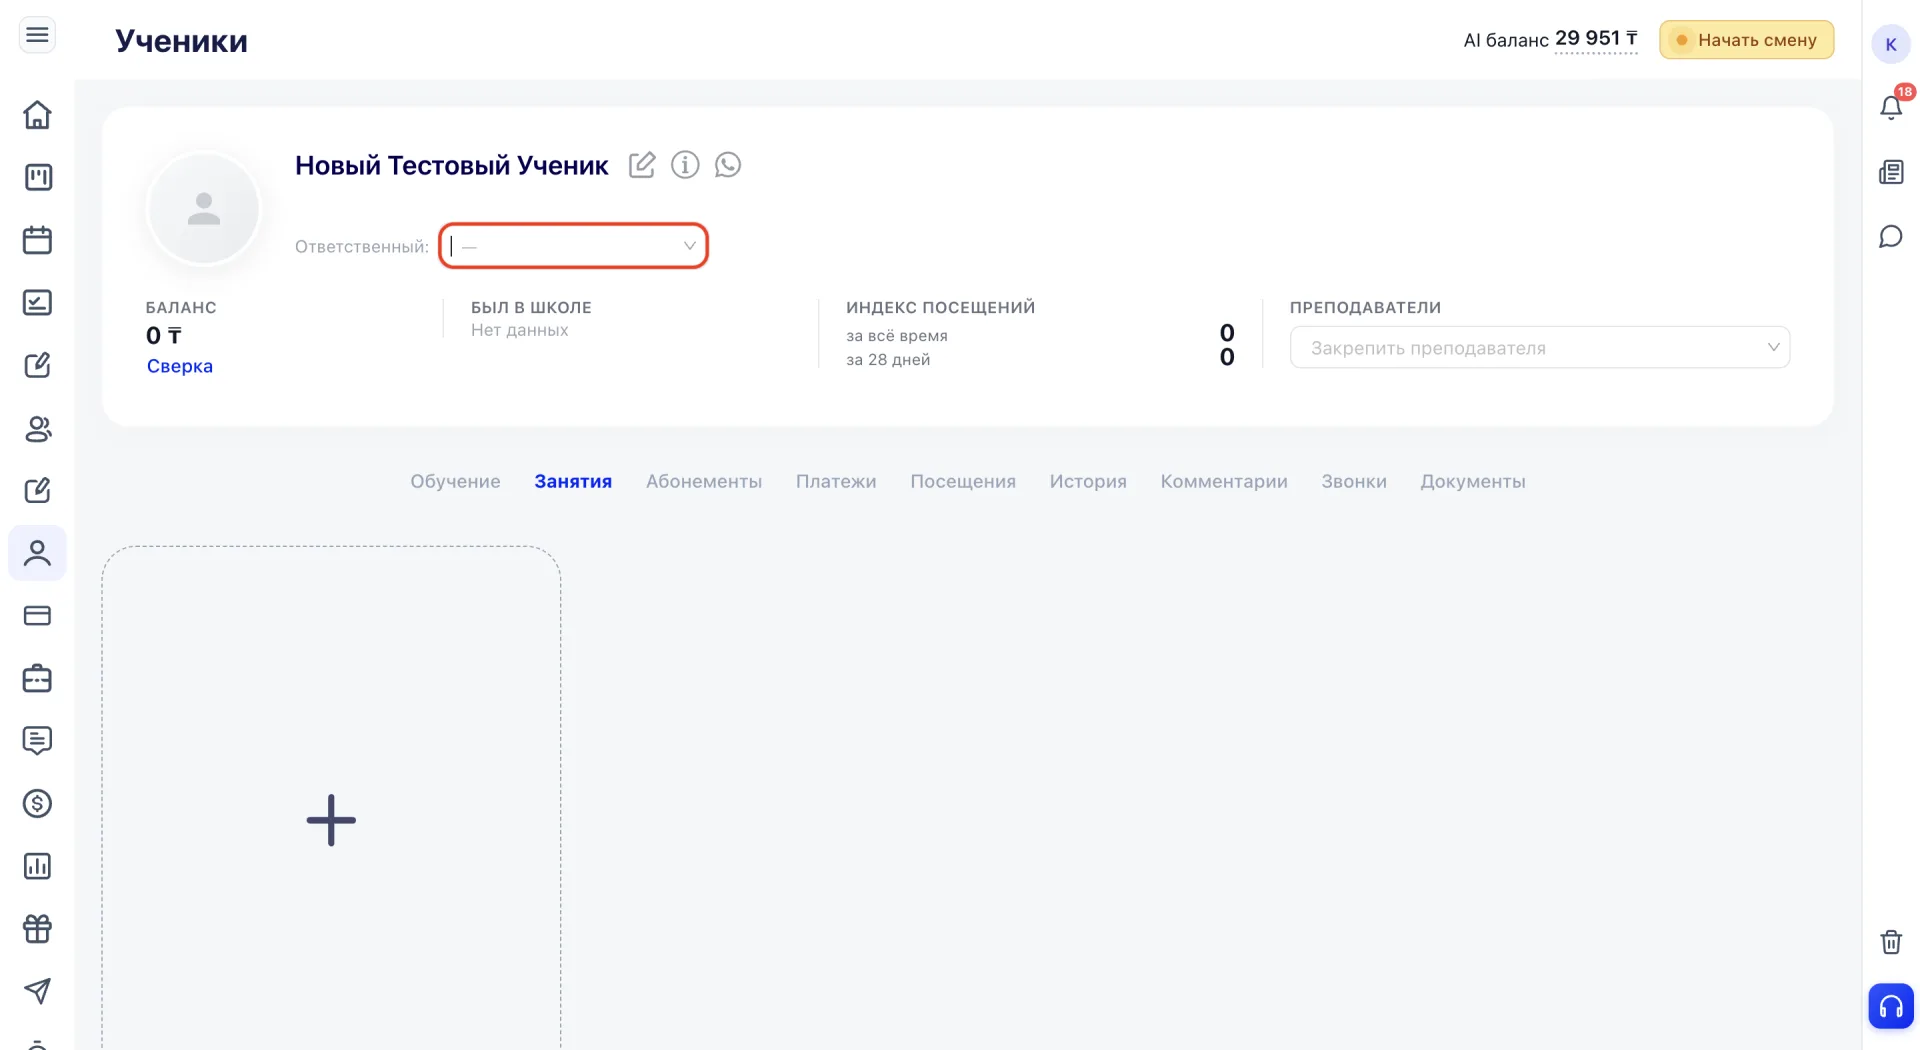Screen dimensions: 1920x1050
Task: Open the Абонементы tab
Action: click(704, 481)
